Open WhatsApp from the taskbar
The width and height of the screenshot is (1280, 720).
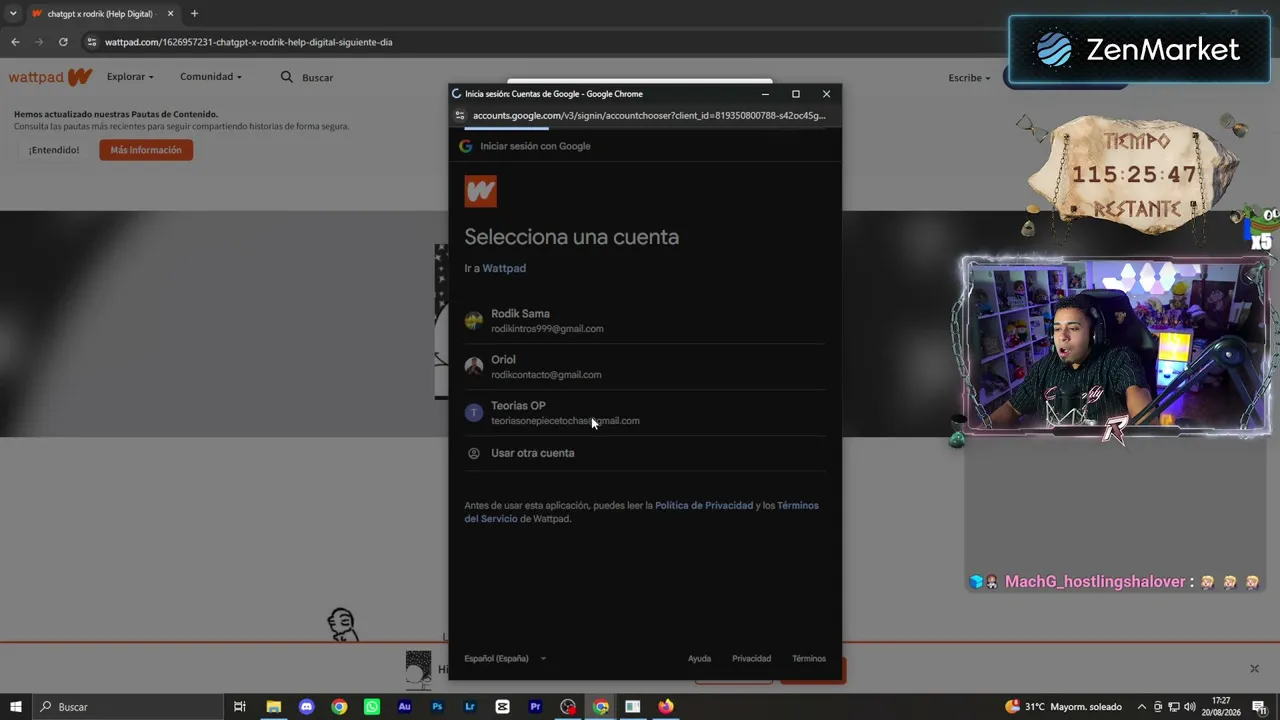372,707
